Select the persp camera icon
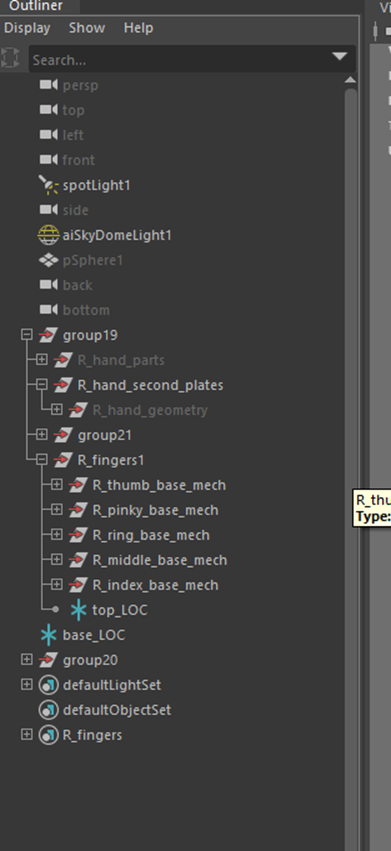This screenshot has width=391, height=851. 48,85
